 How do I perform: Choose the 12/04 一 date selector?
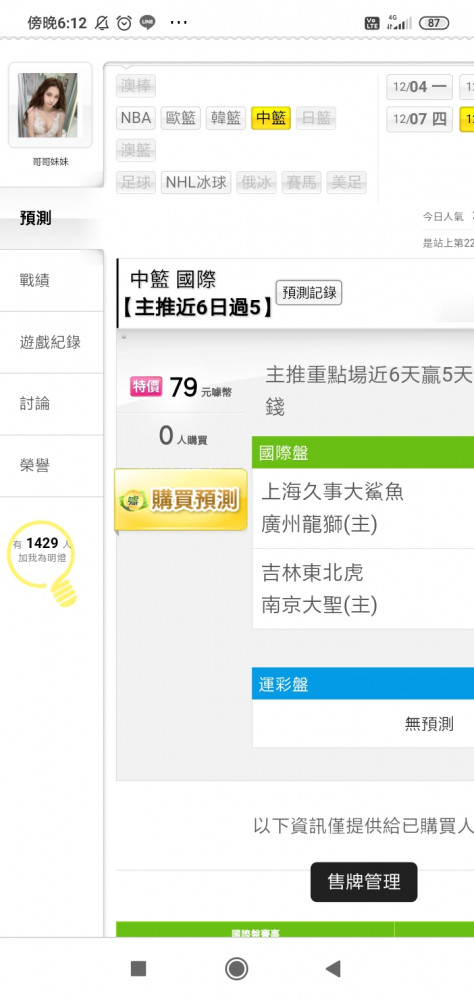pyautogui.click(x=419, y=87)
